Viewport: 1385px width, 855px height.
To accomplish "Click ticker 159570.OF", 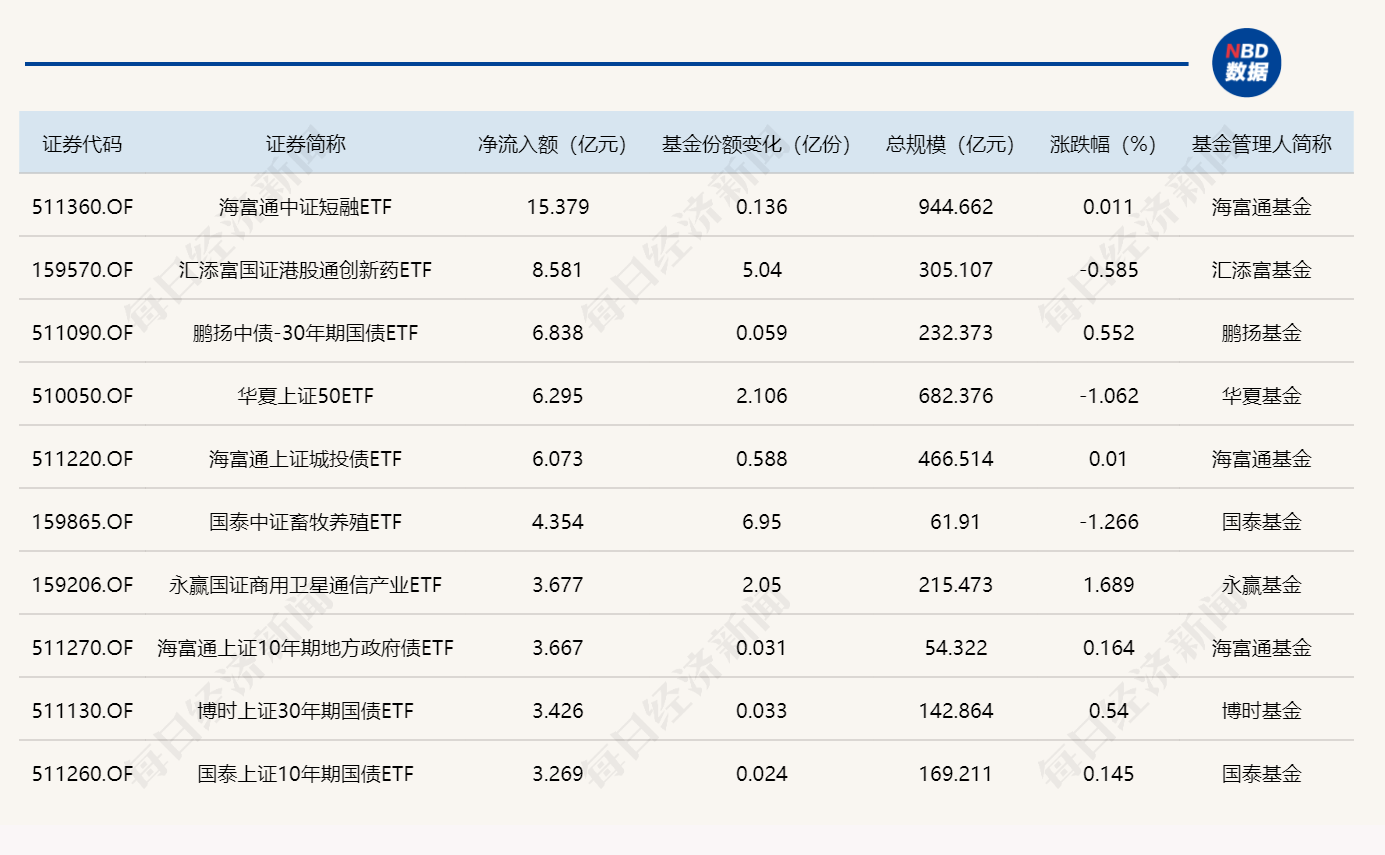I will pyautogui.click(x=80, y=269).
